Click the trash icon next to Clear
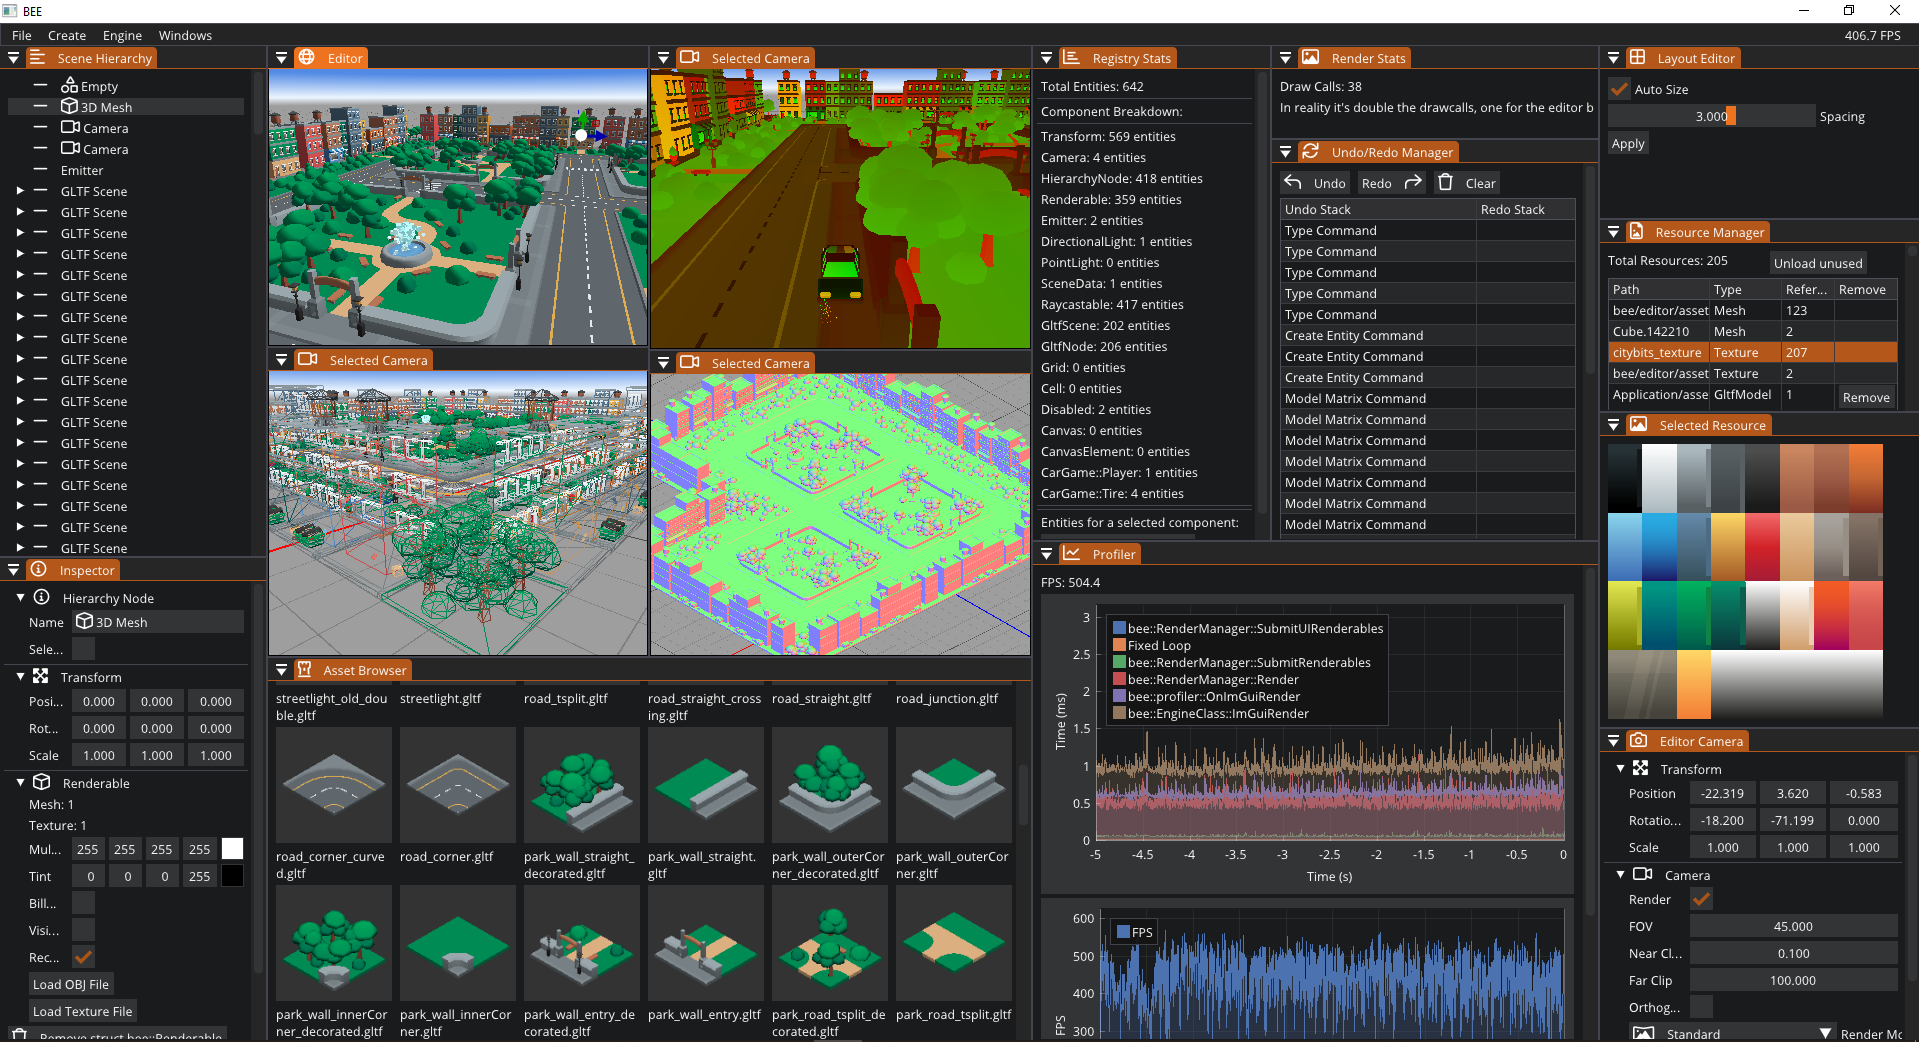This screenshot has width=1919, height=1042. point(1445,182)
